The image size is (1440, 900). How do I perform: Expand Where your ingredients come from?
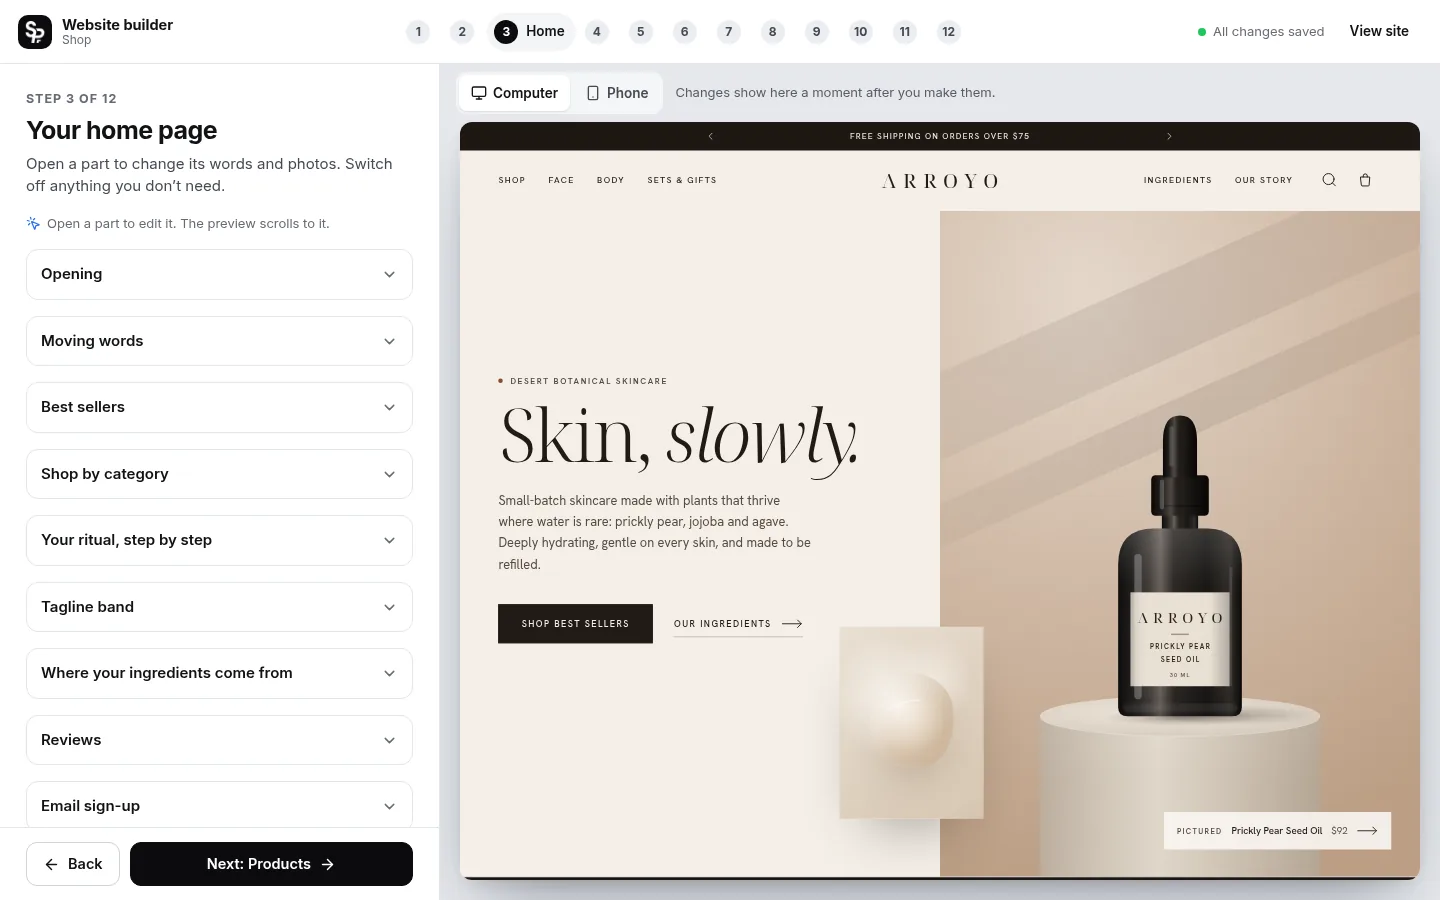click(219, 673)
